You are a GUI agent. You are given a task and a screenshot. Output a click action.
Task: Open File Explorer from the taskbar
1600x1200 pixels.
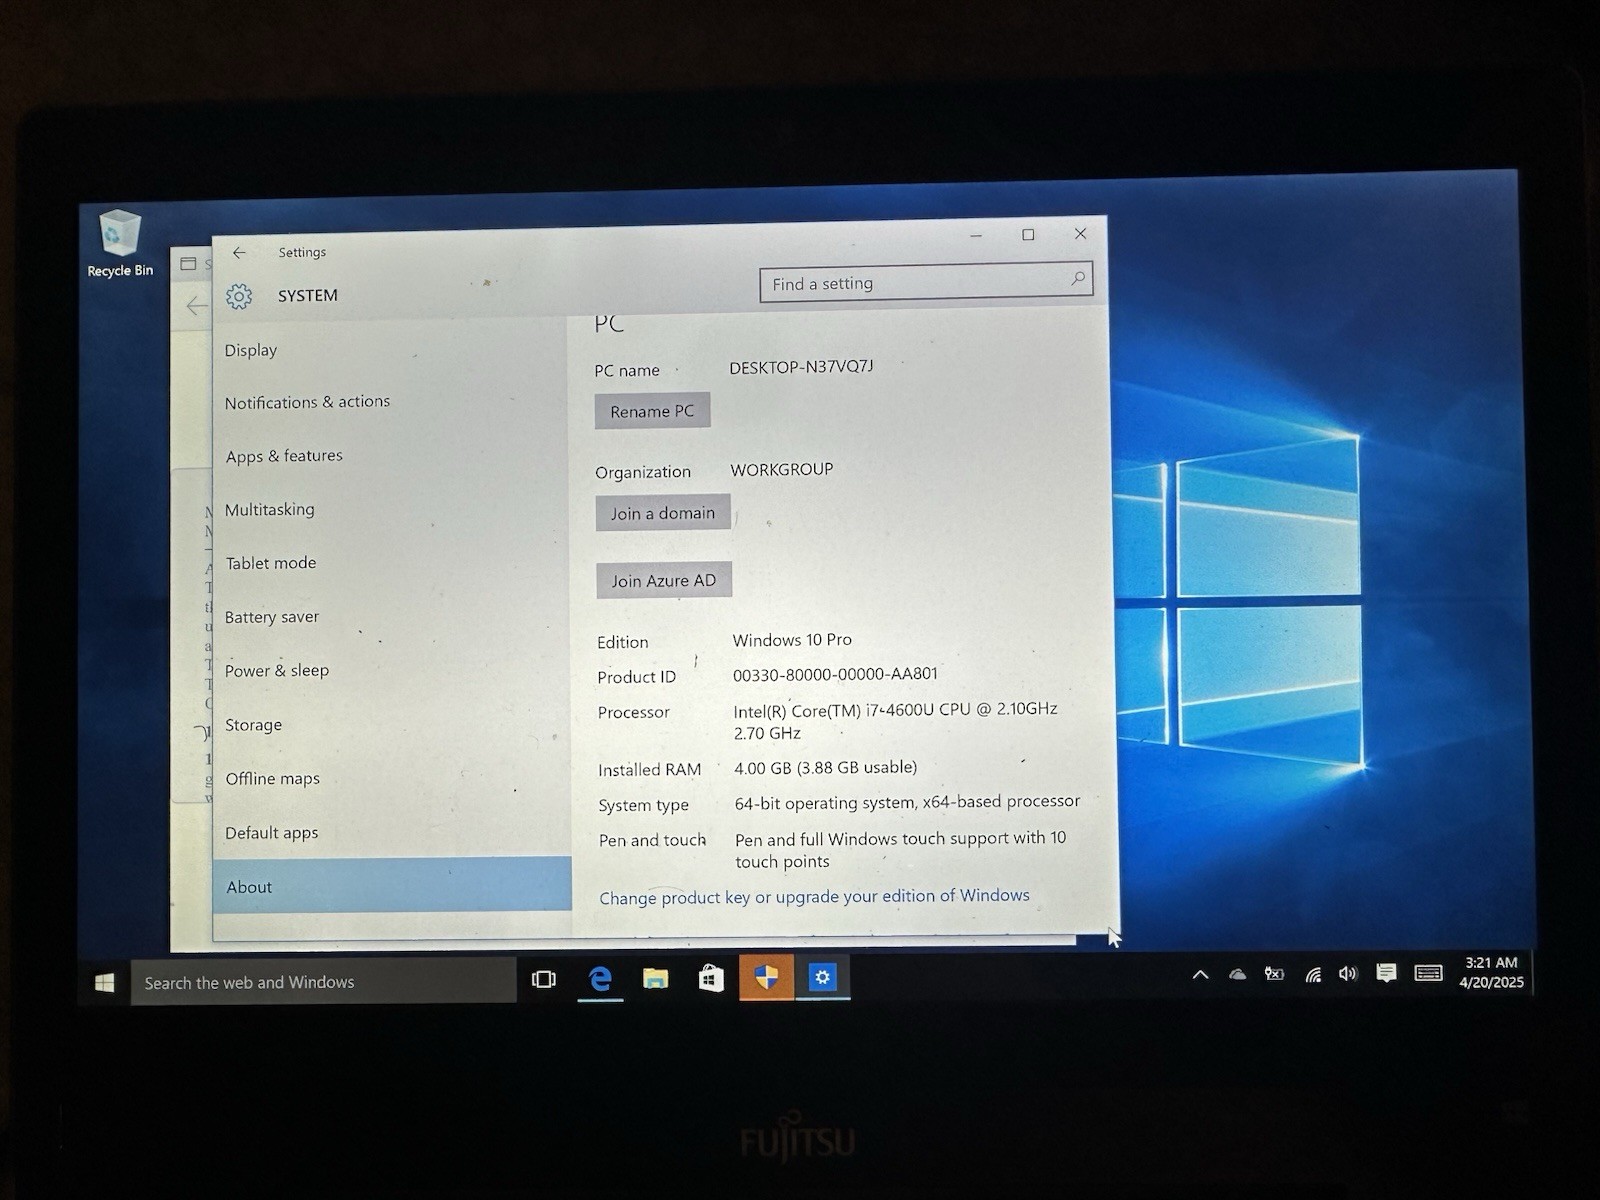click(x=655, y=978)
